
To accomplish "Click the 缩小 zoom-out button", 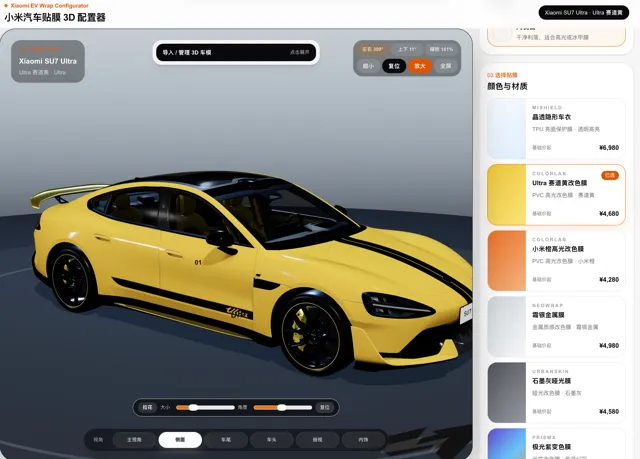I will pos(368,66).
